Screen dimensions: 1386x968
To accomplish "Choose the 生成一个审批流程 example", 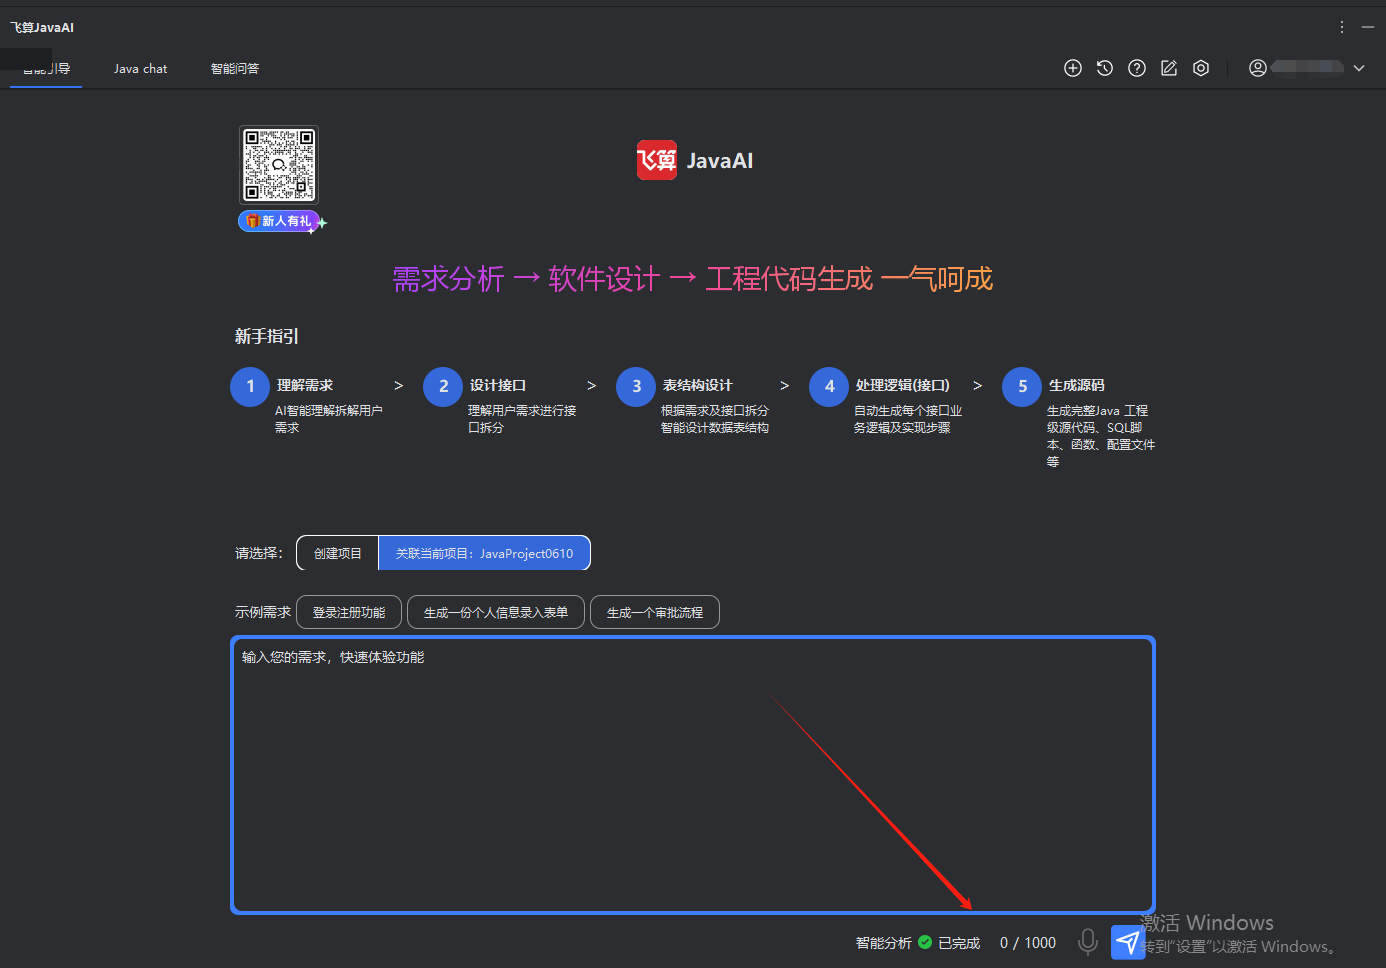I will click(x=655, y=612).
